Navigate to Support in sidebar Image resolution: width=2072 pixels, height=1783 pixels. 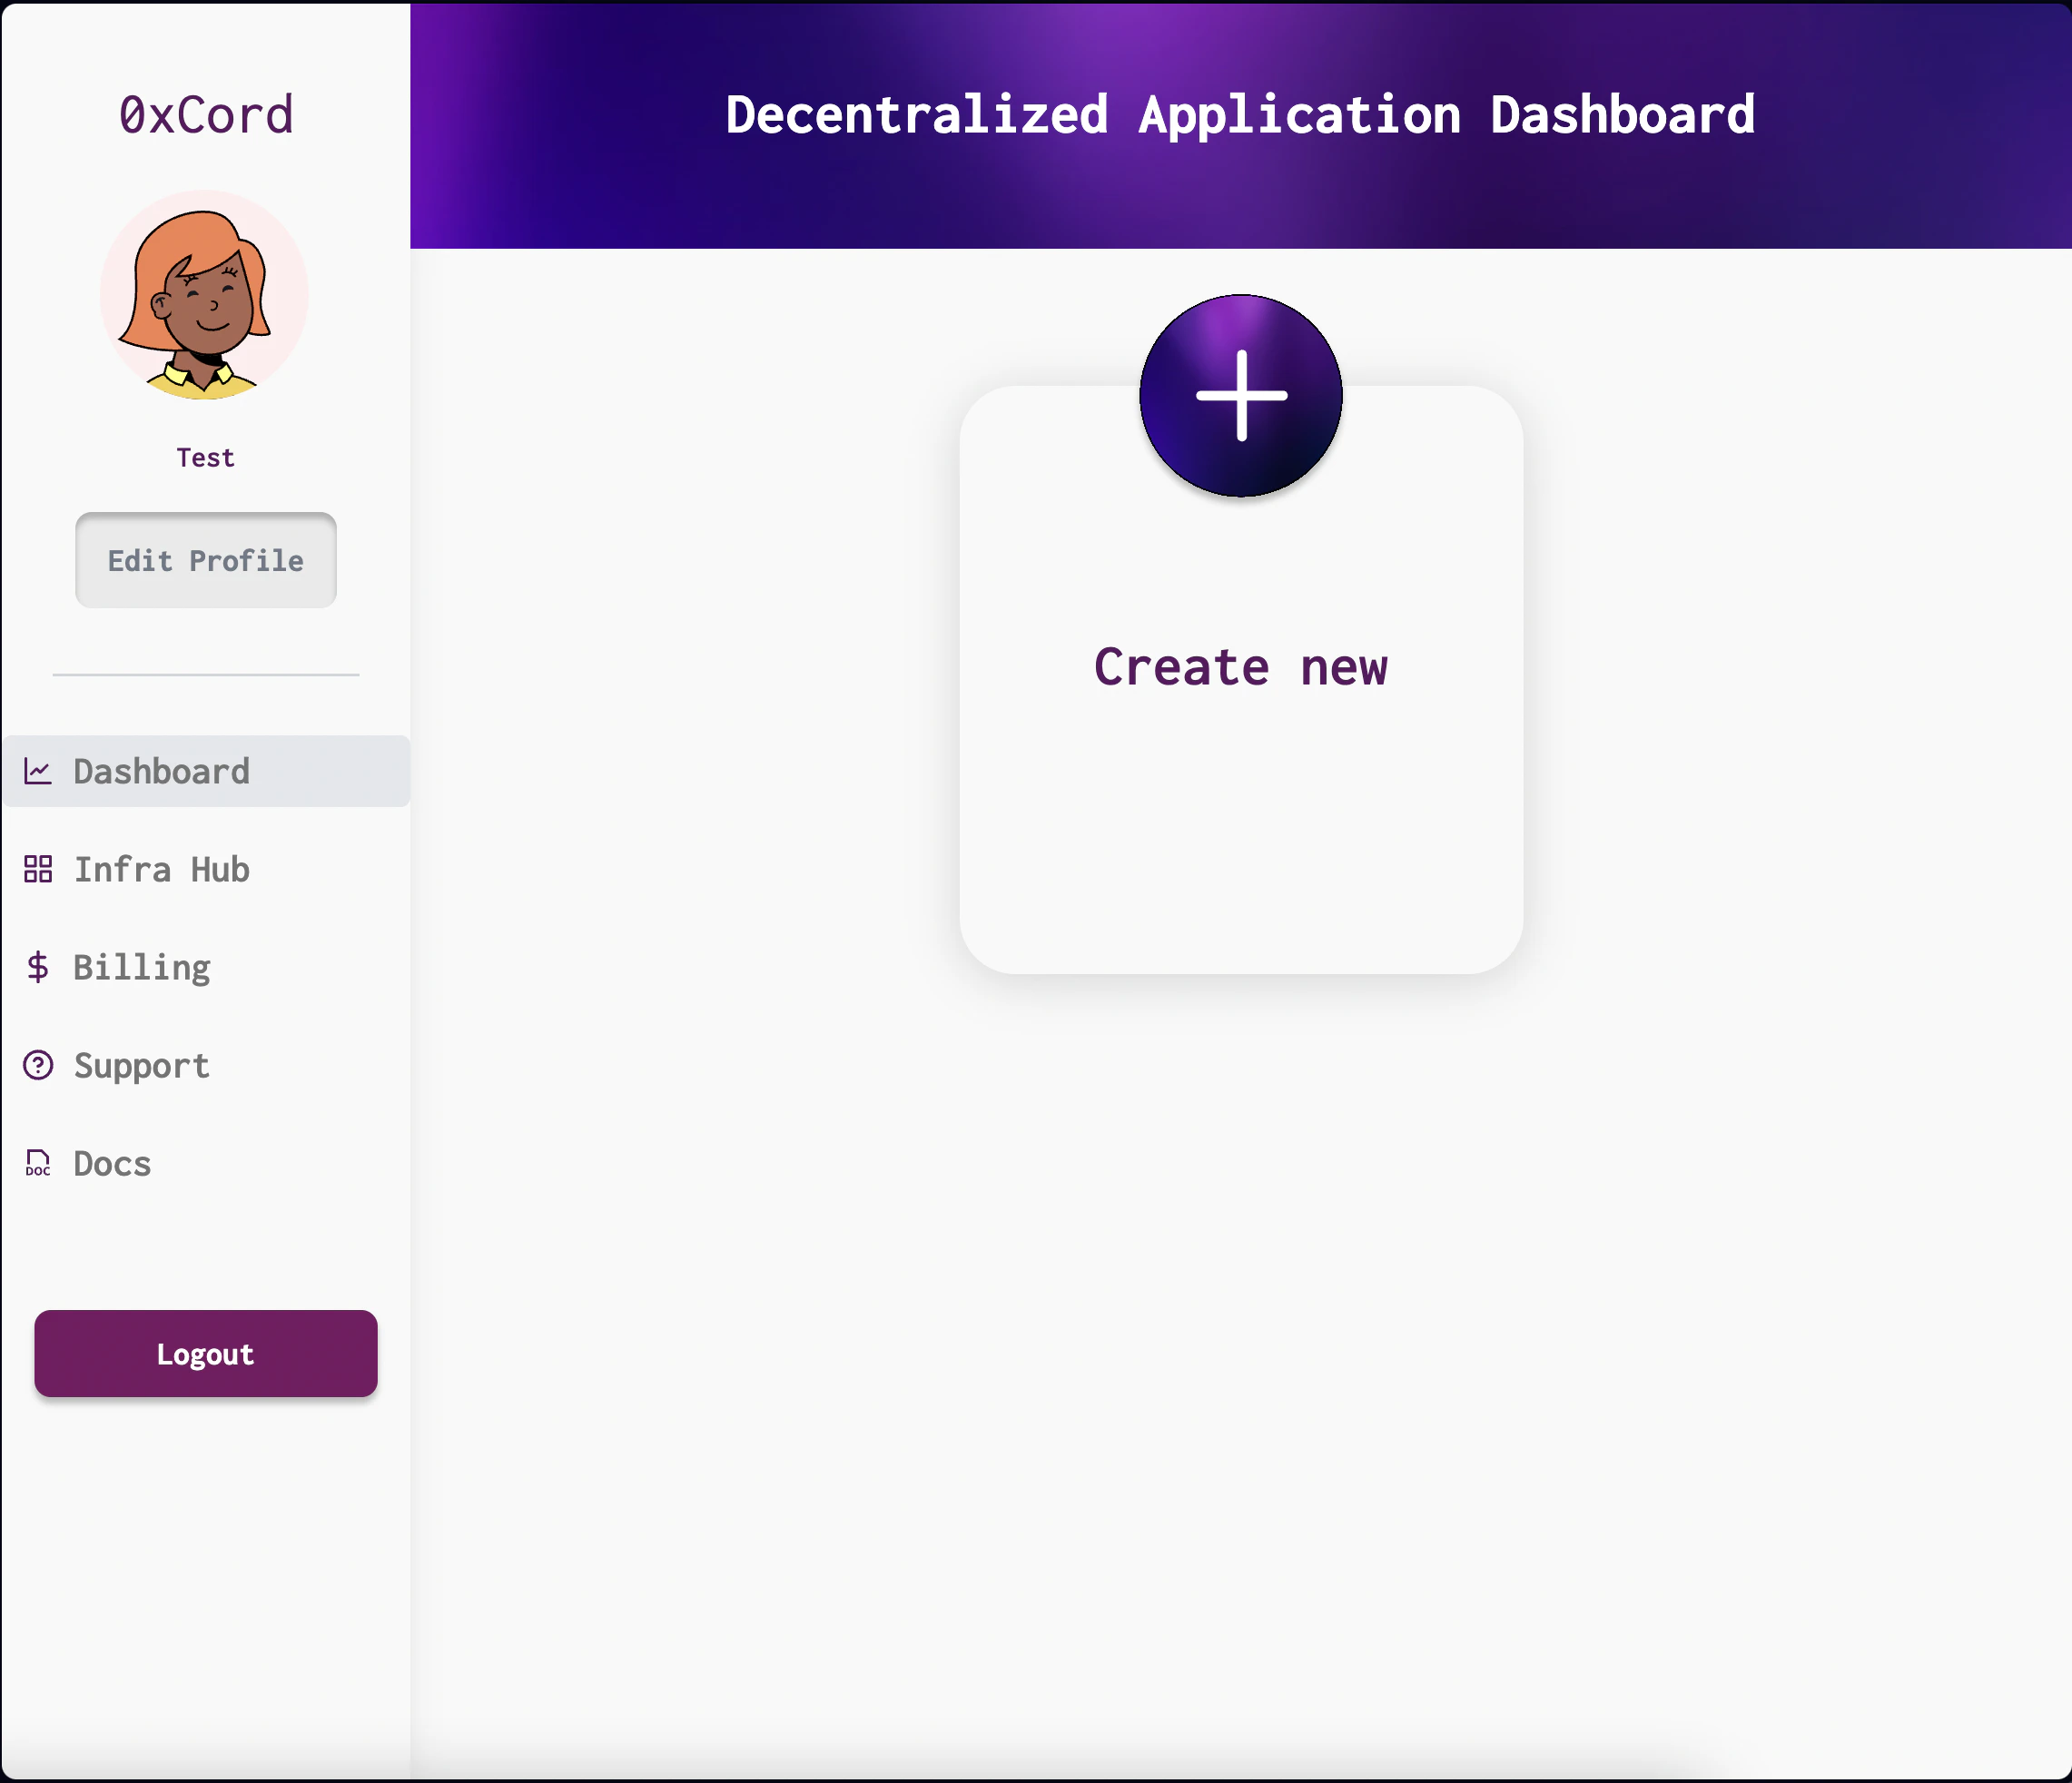click(x=142, y=1066)
